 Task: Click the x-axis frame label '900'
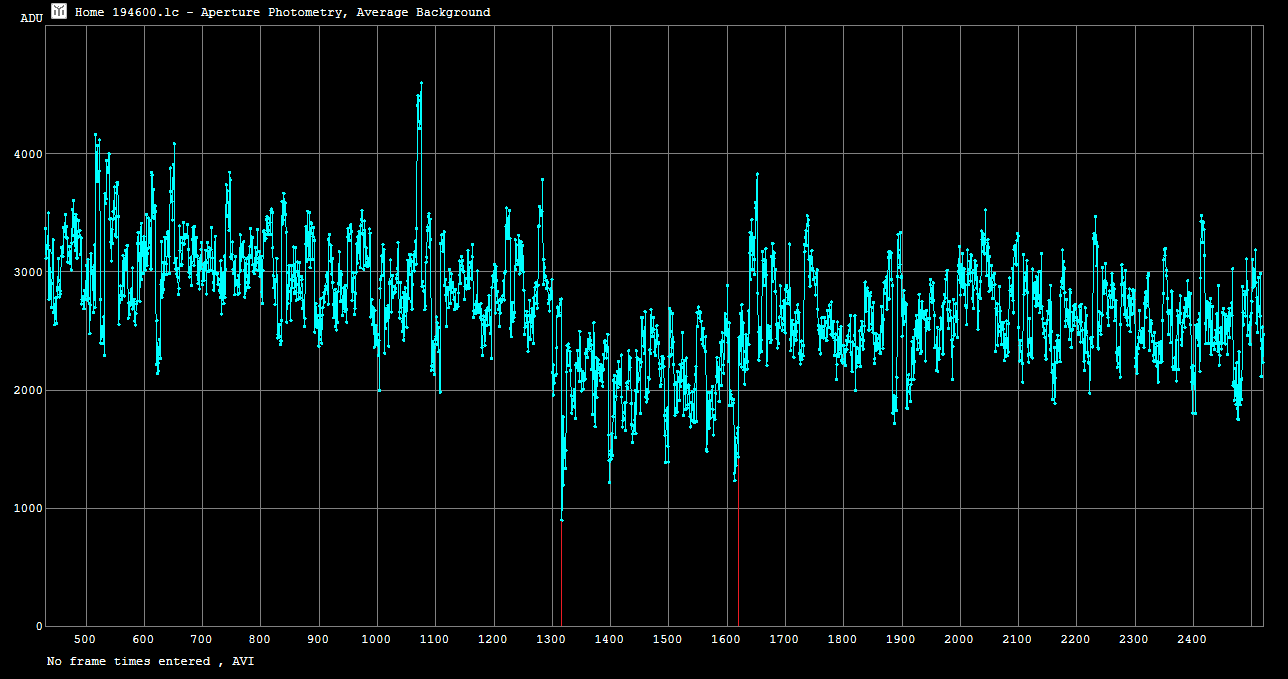coord(318,639)
